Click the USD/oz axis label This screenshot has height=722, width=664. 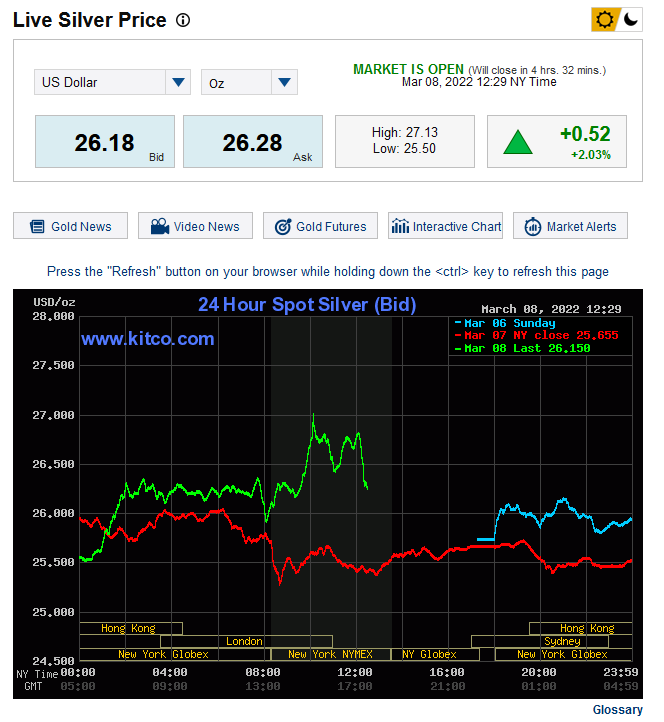54,302
